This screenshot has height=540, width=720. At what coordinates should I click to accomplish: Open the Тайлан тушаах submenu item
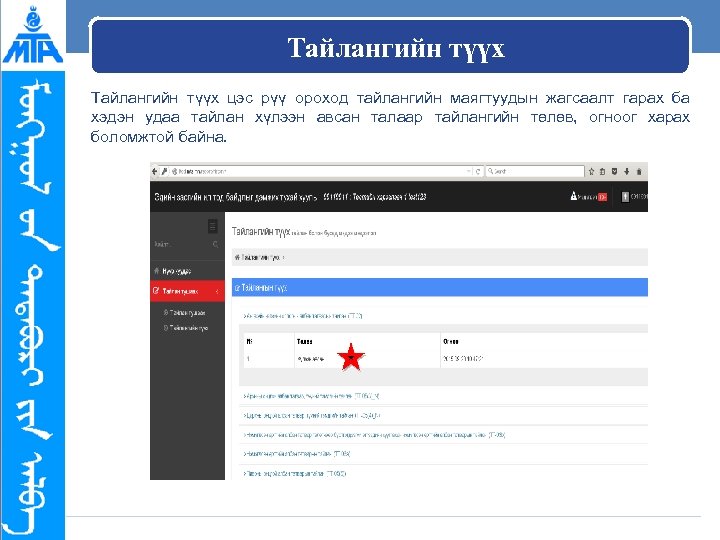tap(185, 312)
